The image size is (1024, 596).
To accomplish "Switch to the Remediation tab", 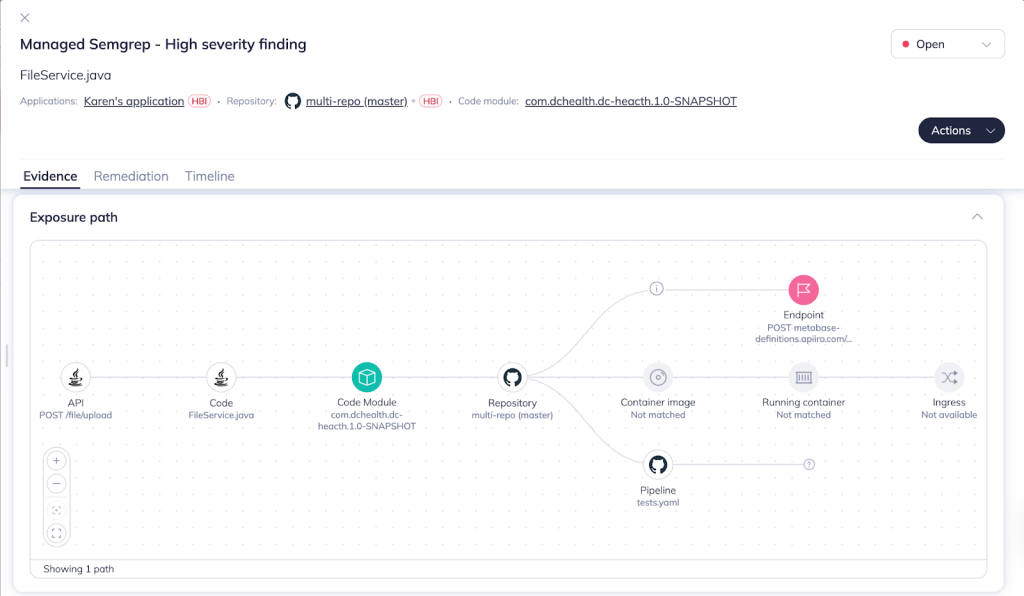I will tap(131, 176).
